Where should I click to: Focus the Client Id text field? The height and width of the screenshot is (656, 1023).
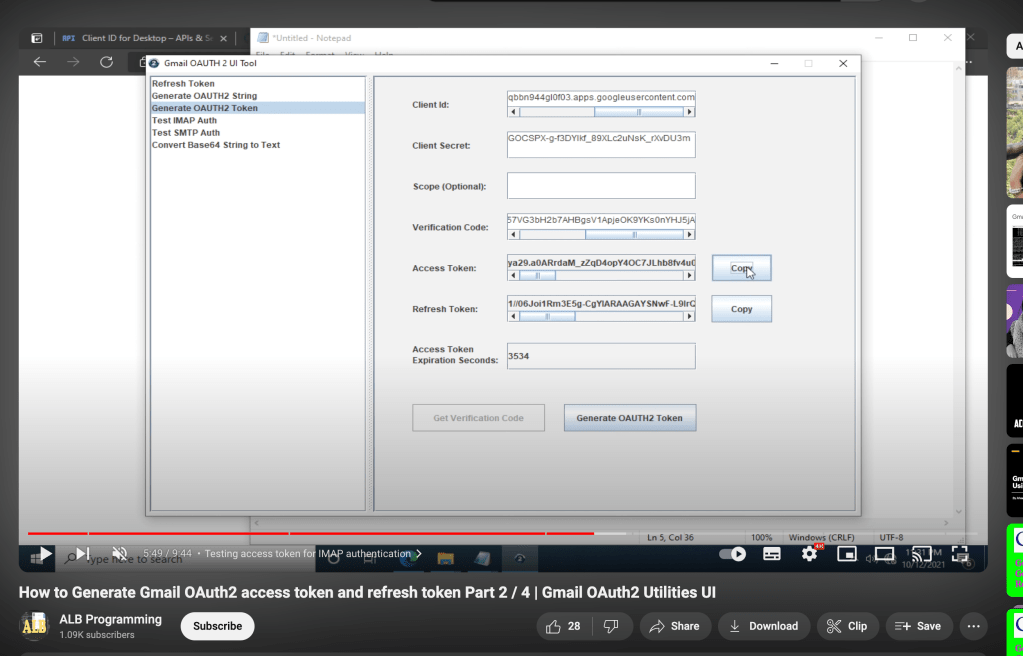click(x=601, y=97)
